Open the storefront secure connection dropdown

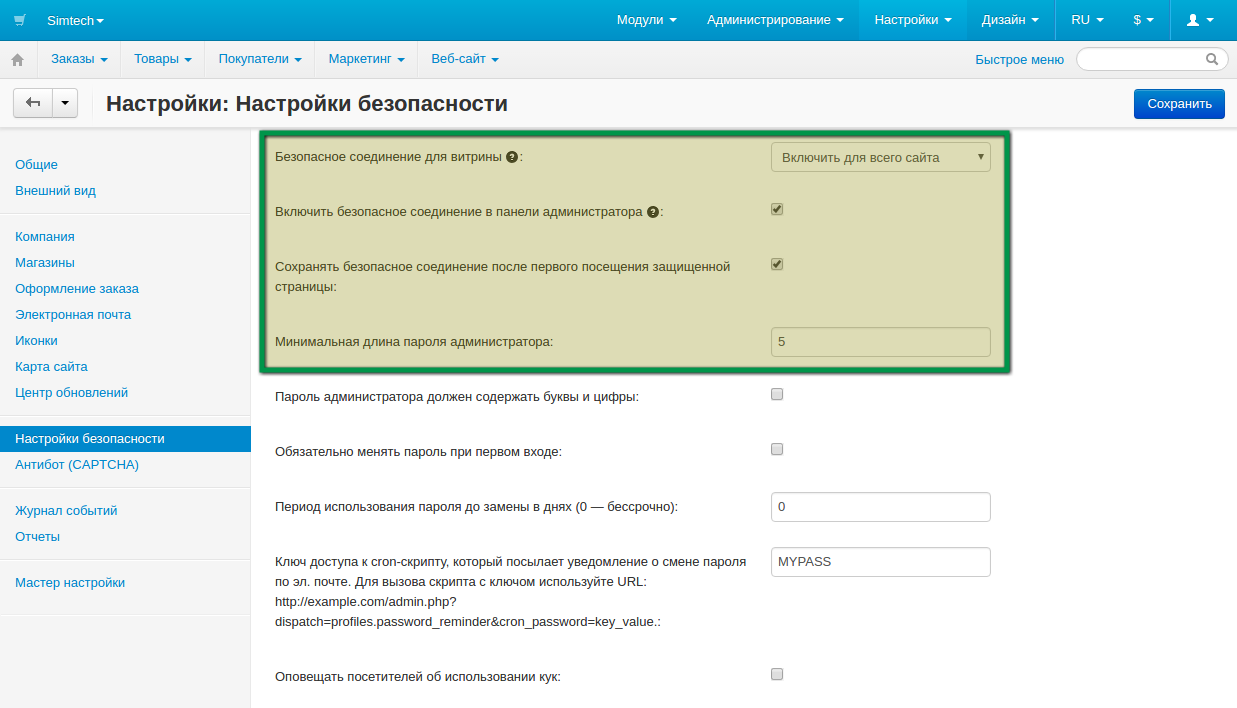click(880, 157)
